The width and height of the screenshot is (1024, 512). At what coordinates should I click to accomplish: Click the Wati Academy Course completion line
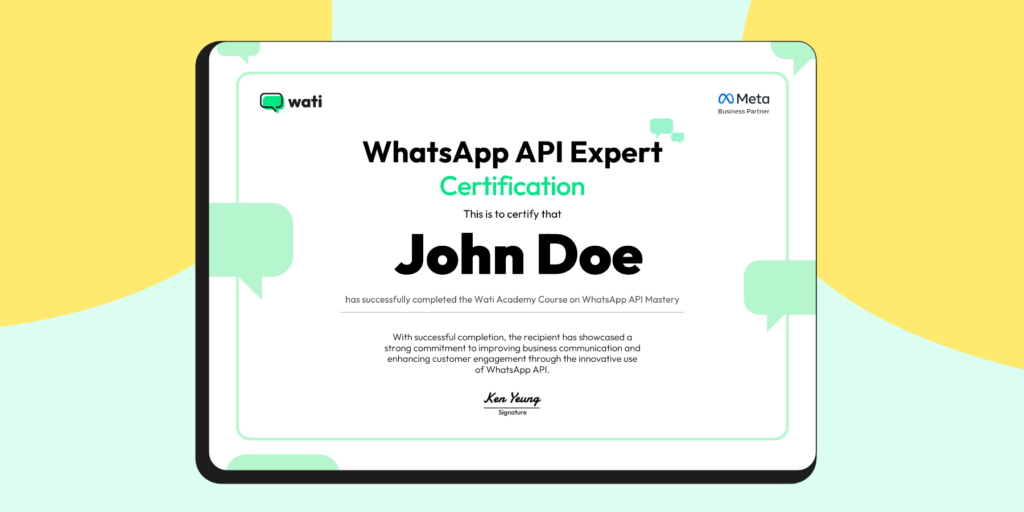coord(513,300)
